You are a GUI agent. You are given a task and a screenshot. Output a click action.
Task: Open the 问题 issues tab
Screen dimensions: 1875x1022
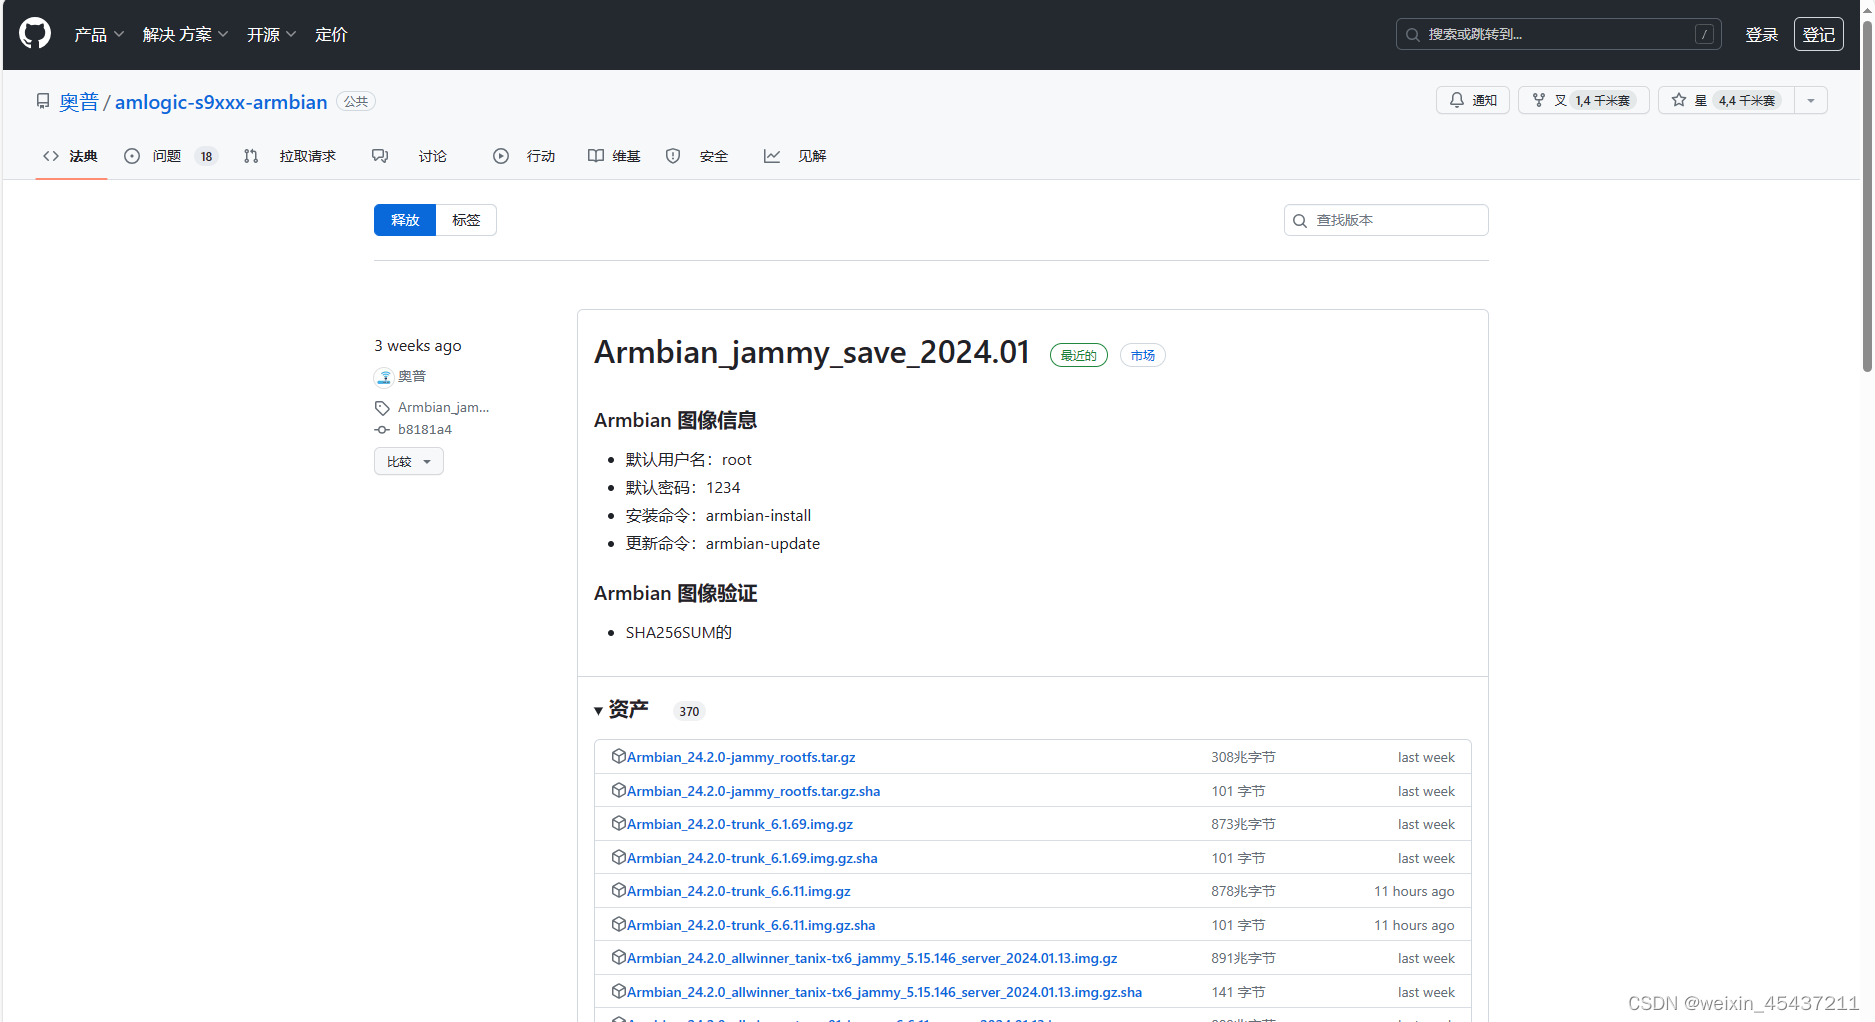click(x=170, y=156)
